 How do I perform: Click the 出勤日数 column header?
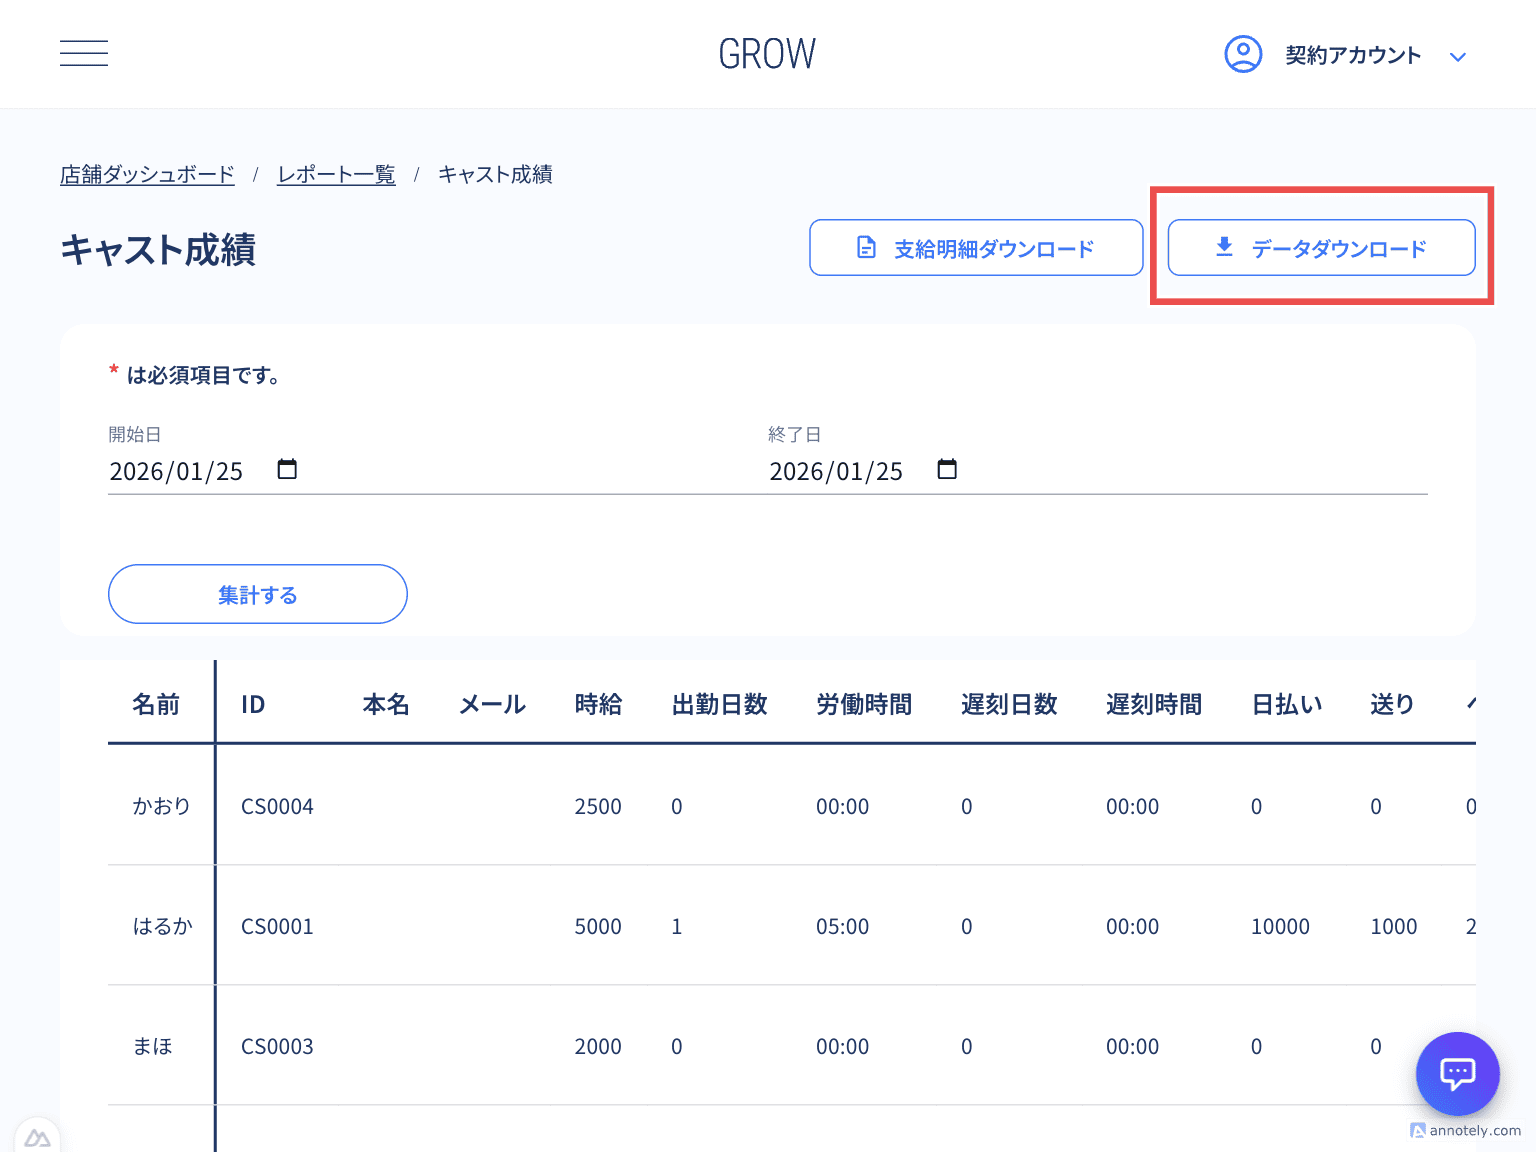click(719, 704)
